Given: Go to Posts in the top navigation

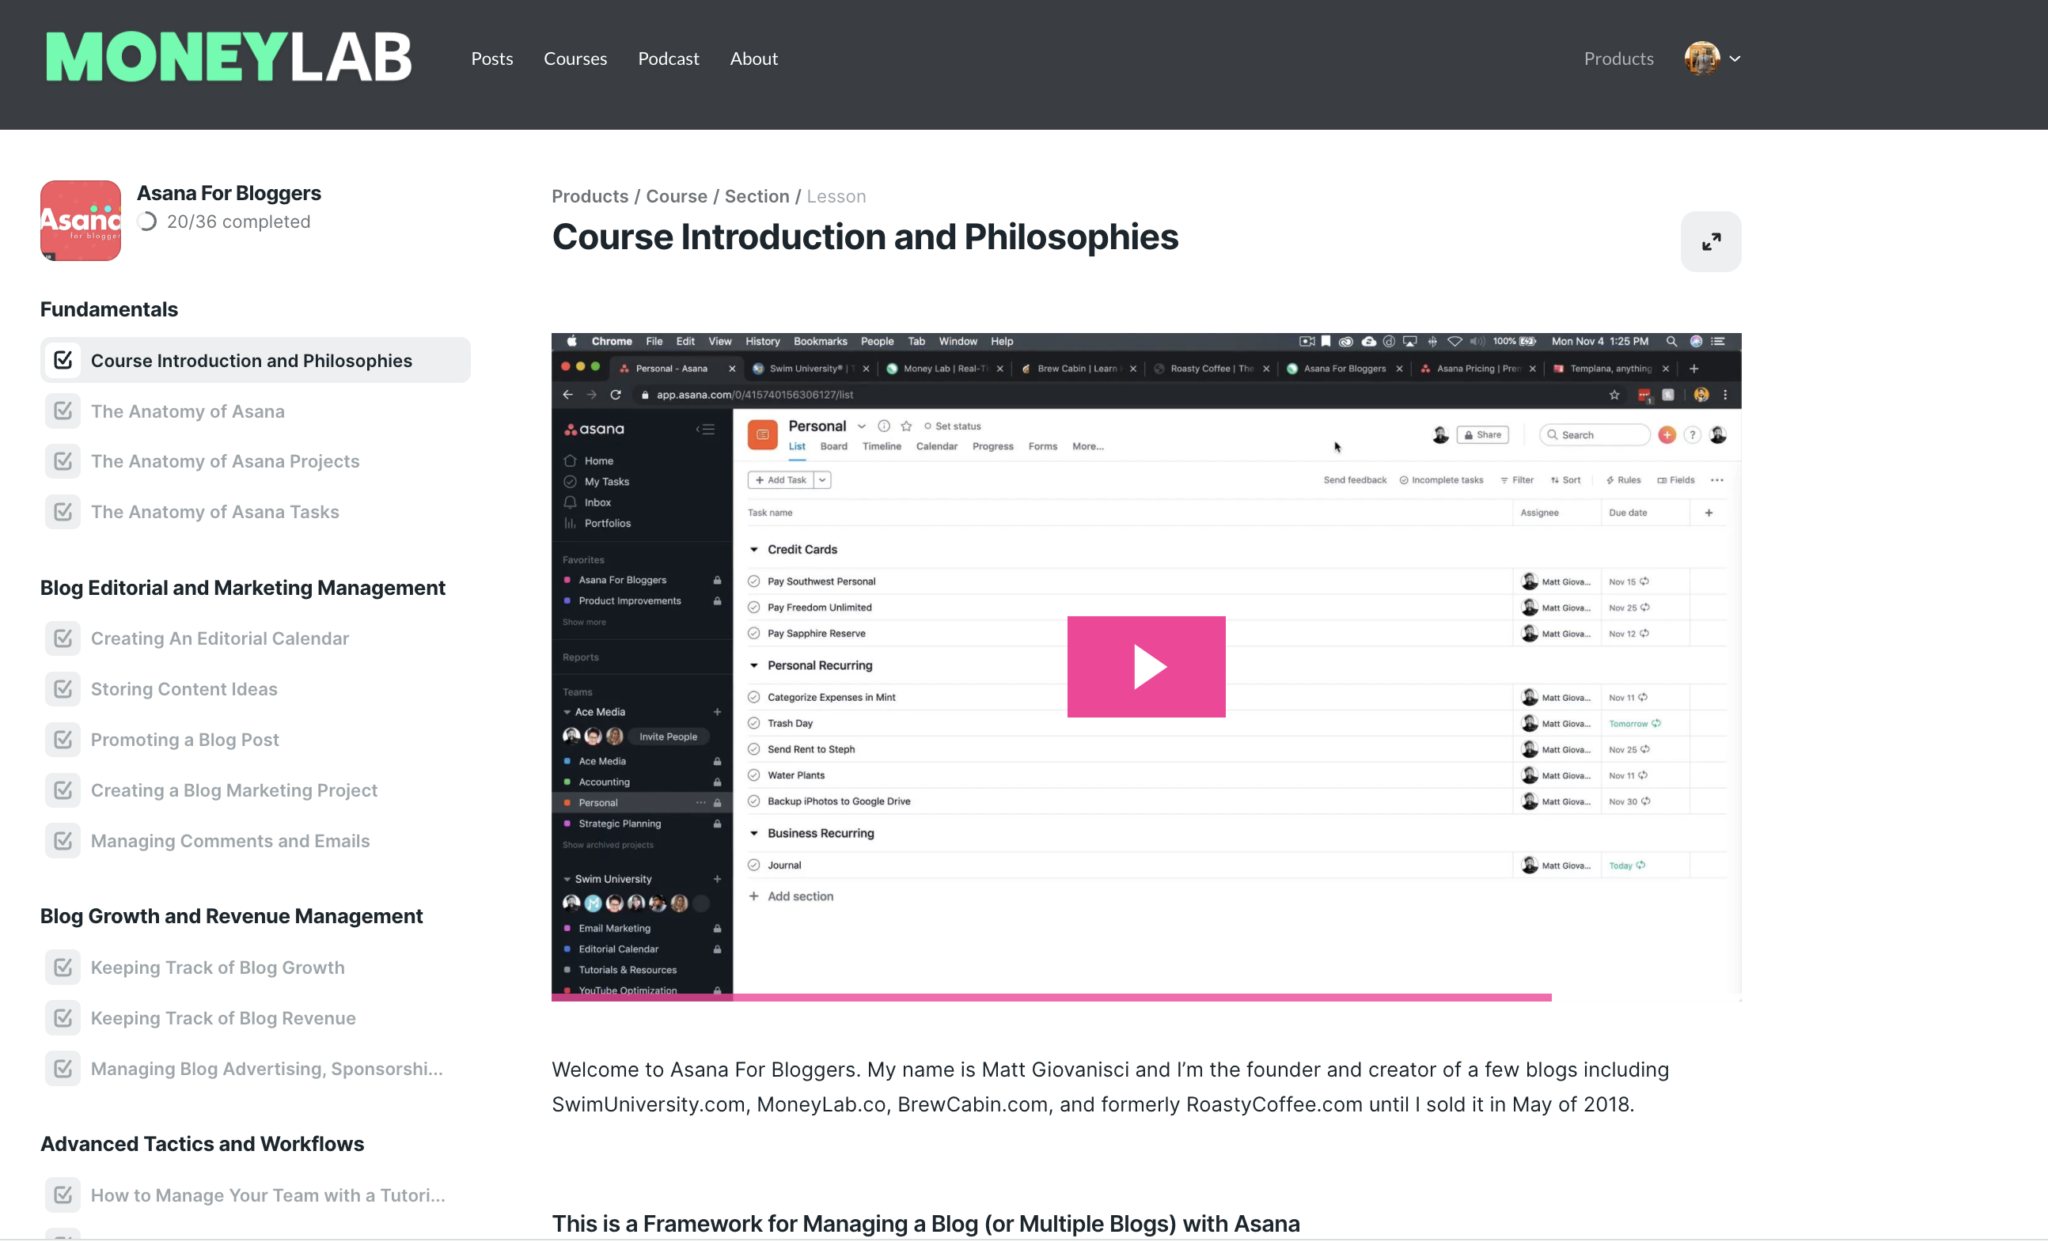Looking at the screenshot, I should pyautogui.click(x=492, y=58).
